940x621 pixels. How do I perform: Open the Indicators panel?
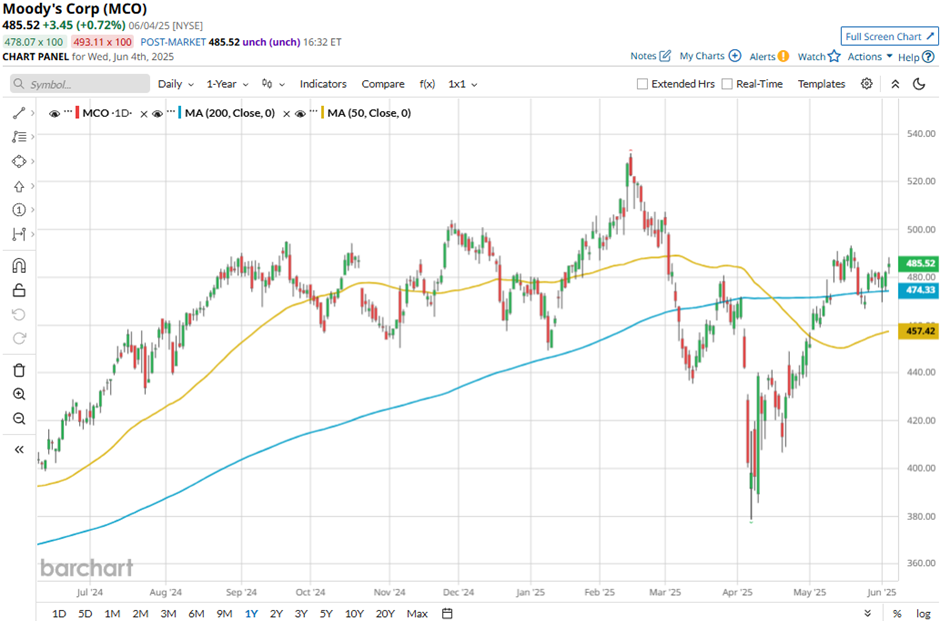pos(323,84)
